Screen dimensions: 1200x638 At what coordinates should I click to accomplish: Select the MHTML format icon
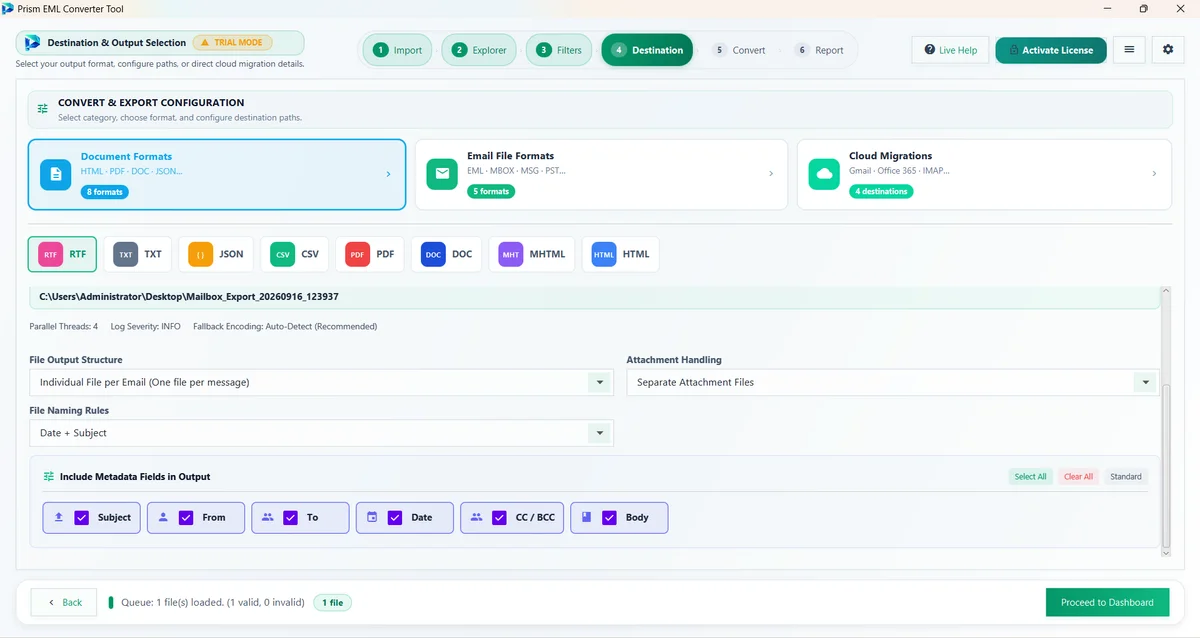click(511, 255)
